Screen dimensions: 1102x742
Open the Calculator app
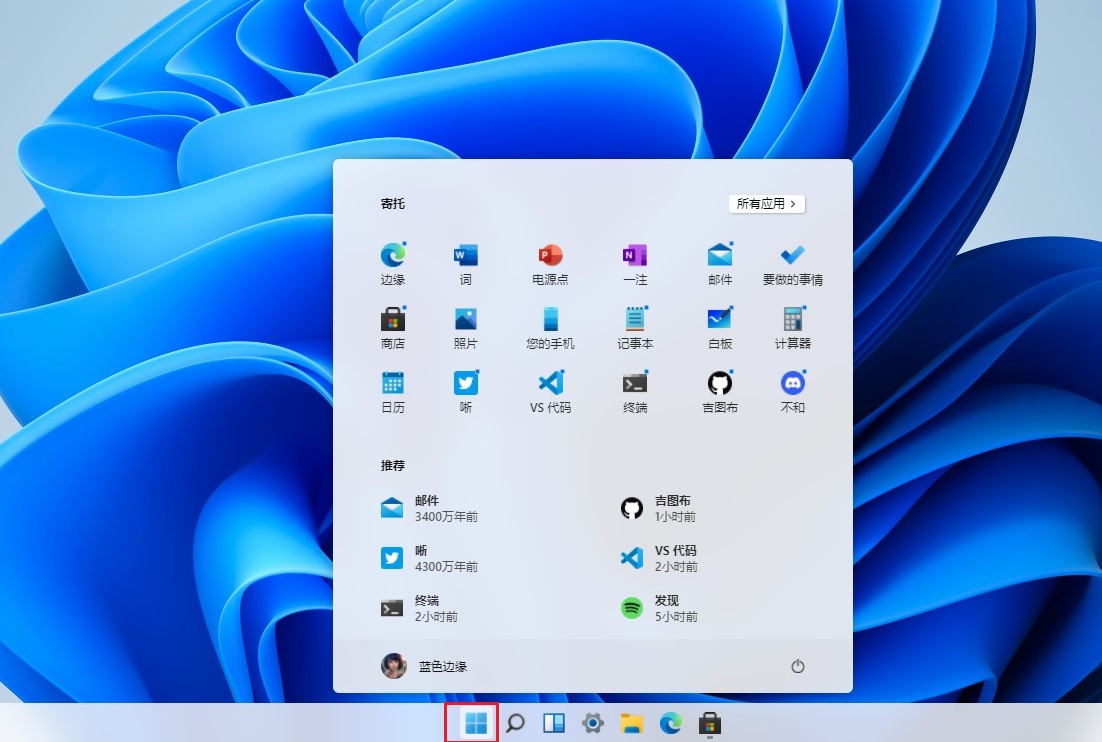coord(791,327)
